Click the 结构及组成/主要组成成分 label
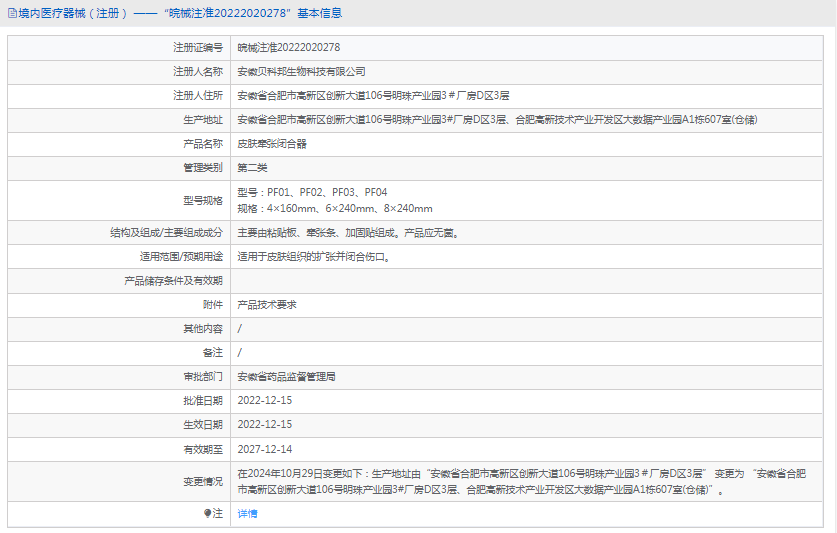The width and height of the screenshot is (837, 533). pos(166,233)
